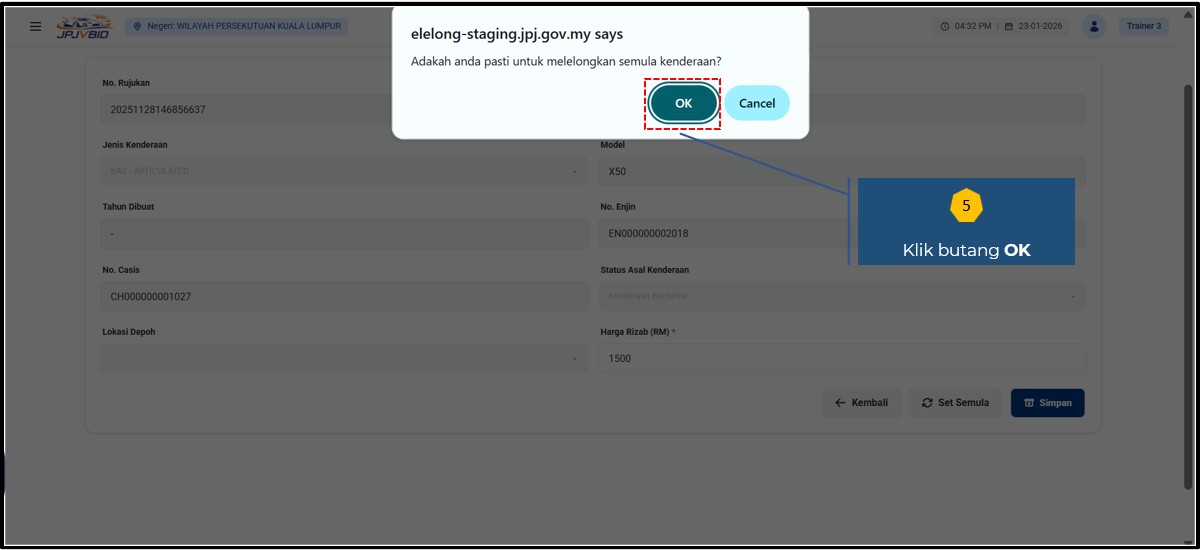Click the clock icon showing 04:32 PM

click(x=944, y=26)
